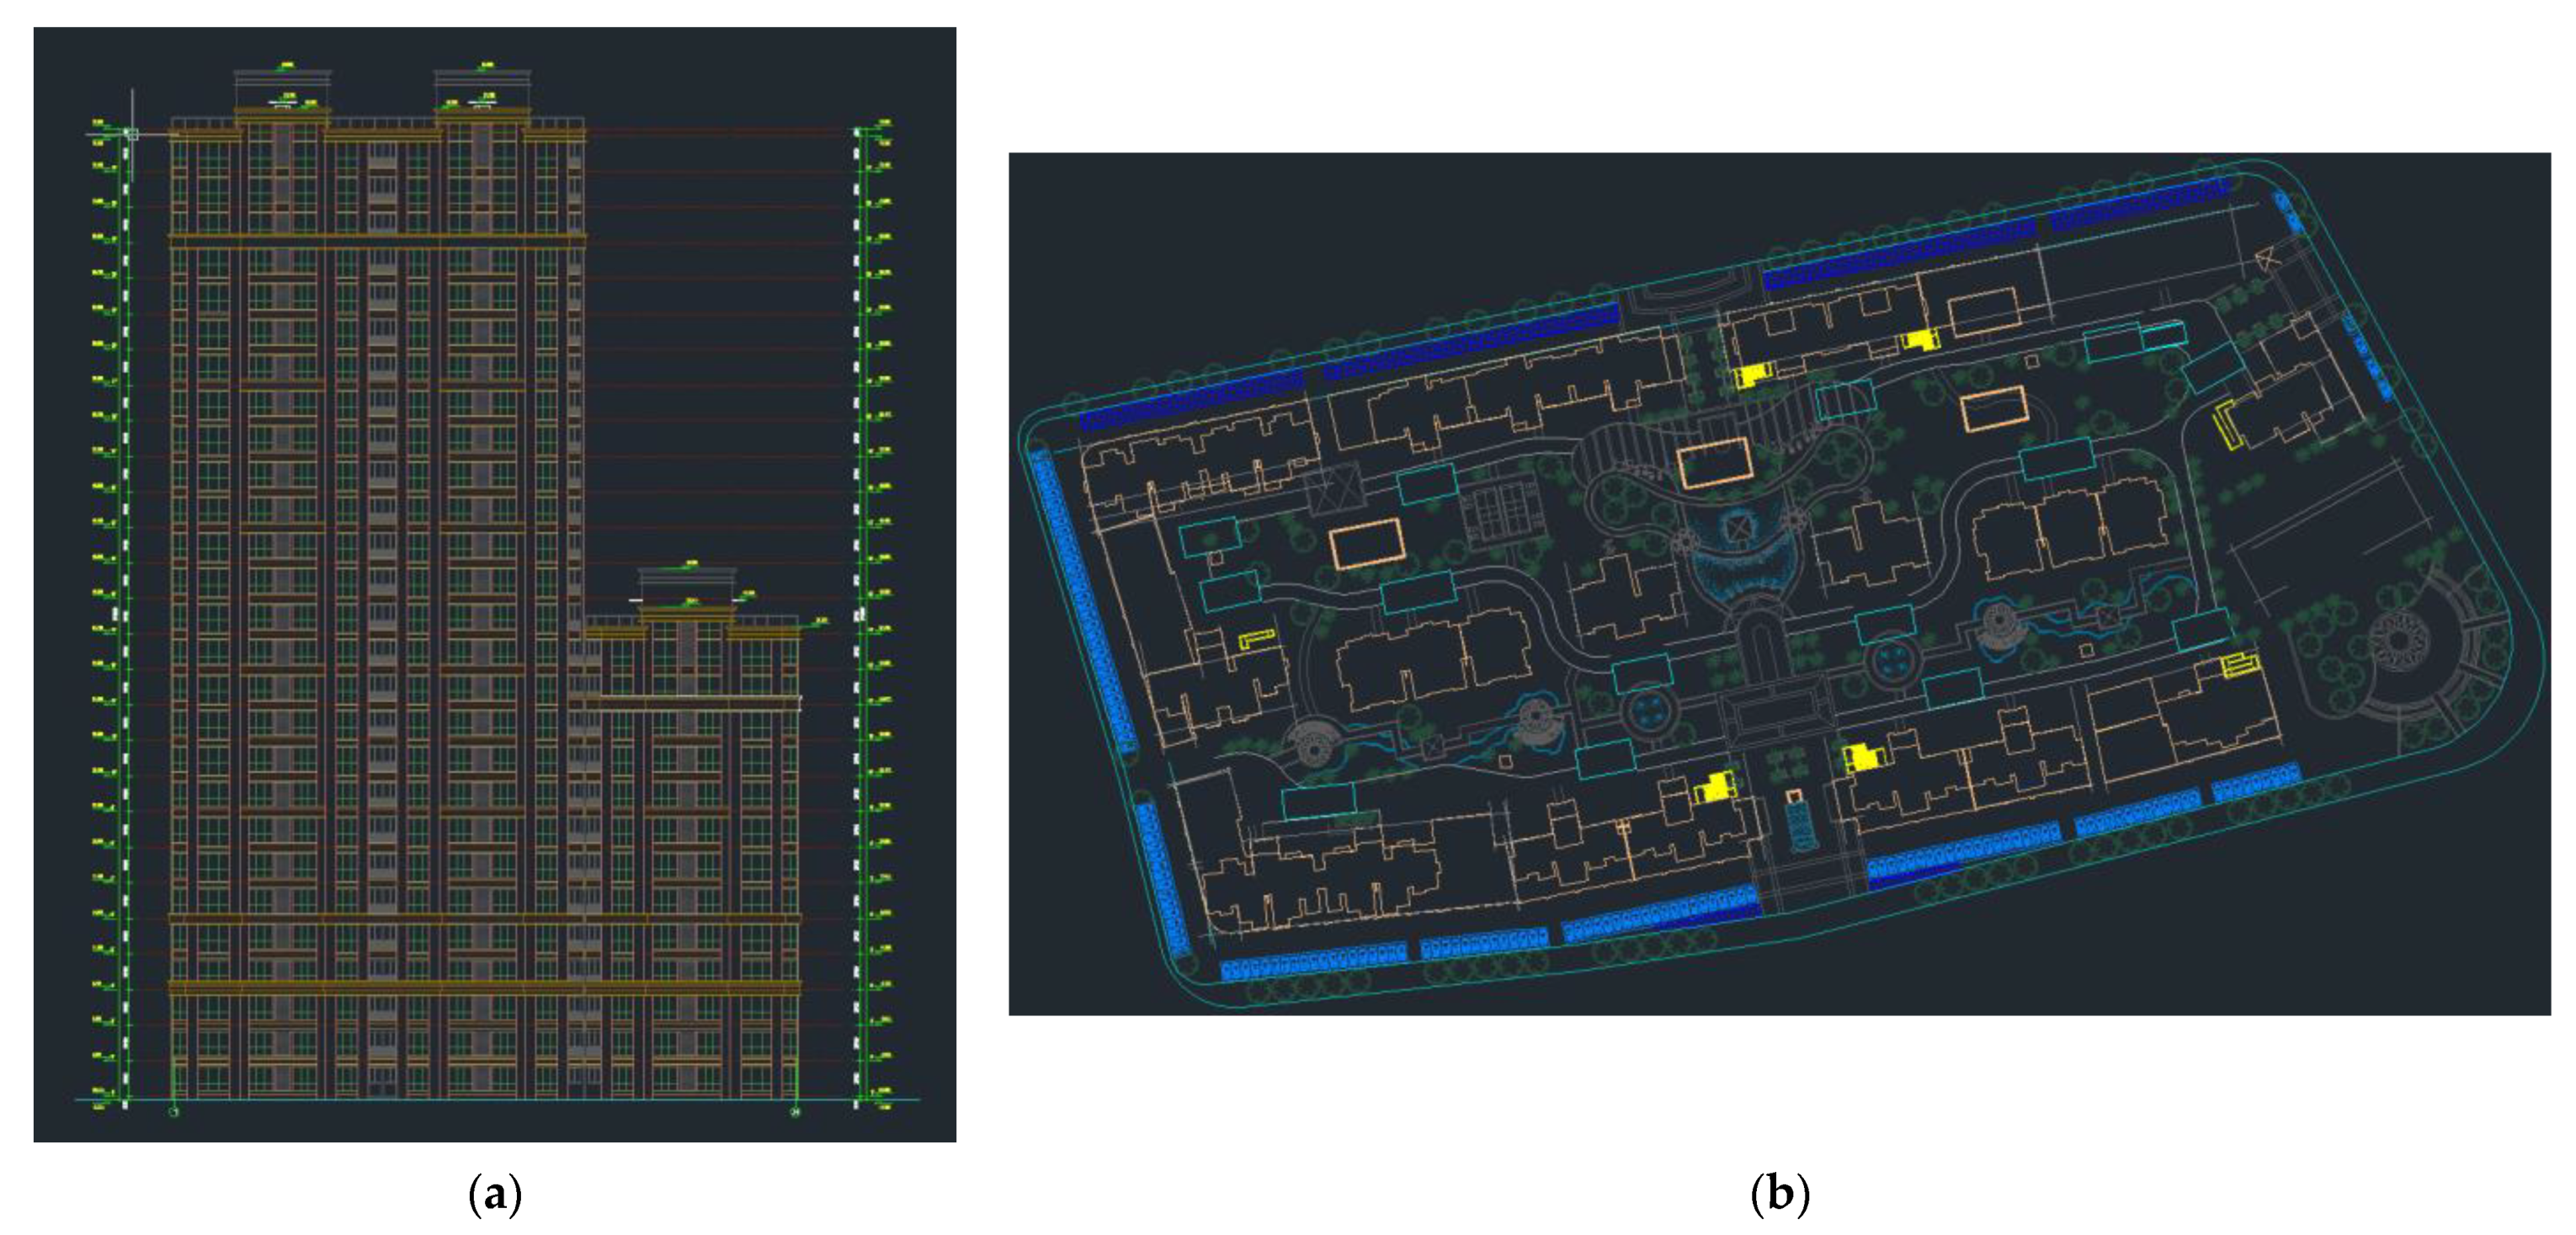Open the site plan drawing image
Viewport: 2576px width, 1235px height.
pos(1779,584)
